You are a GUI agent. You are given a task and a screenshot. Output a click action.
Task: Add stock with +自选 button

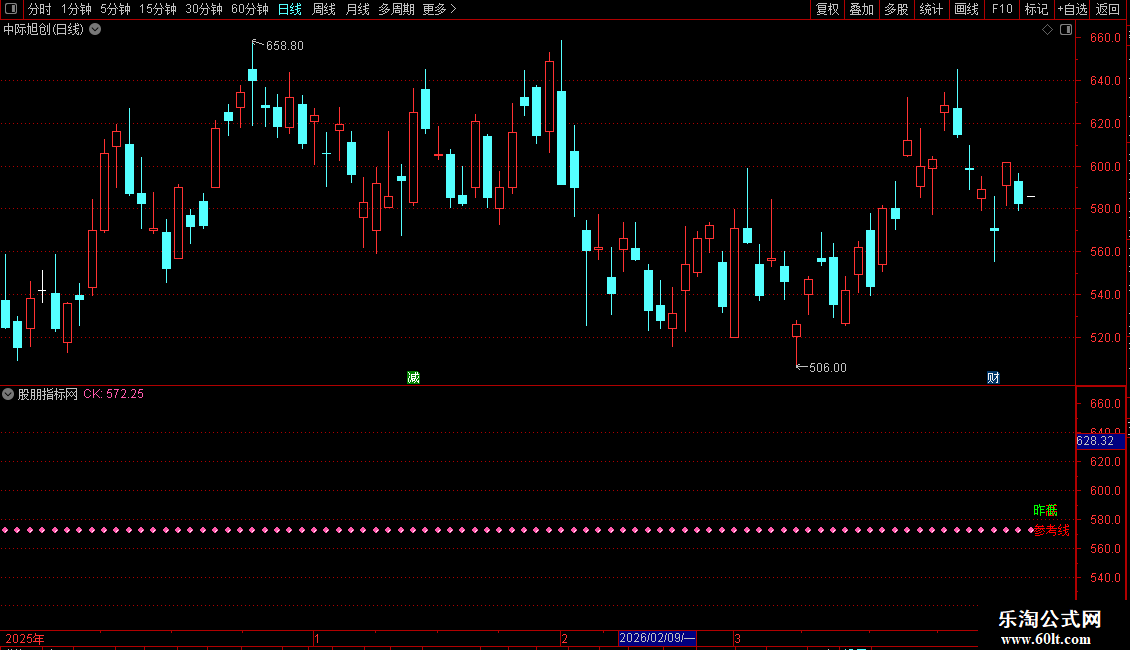pos(1072,9)
